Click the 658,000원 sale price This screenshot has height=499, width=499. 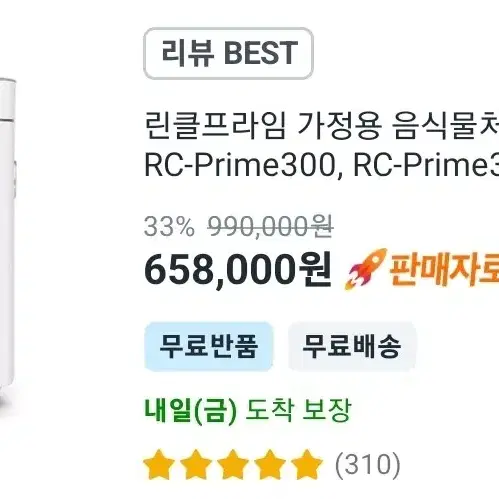(238, 270)
